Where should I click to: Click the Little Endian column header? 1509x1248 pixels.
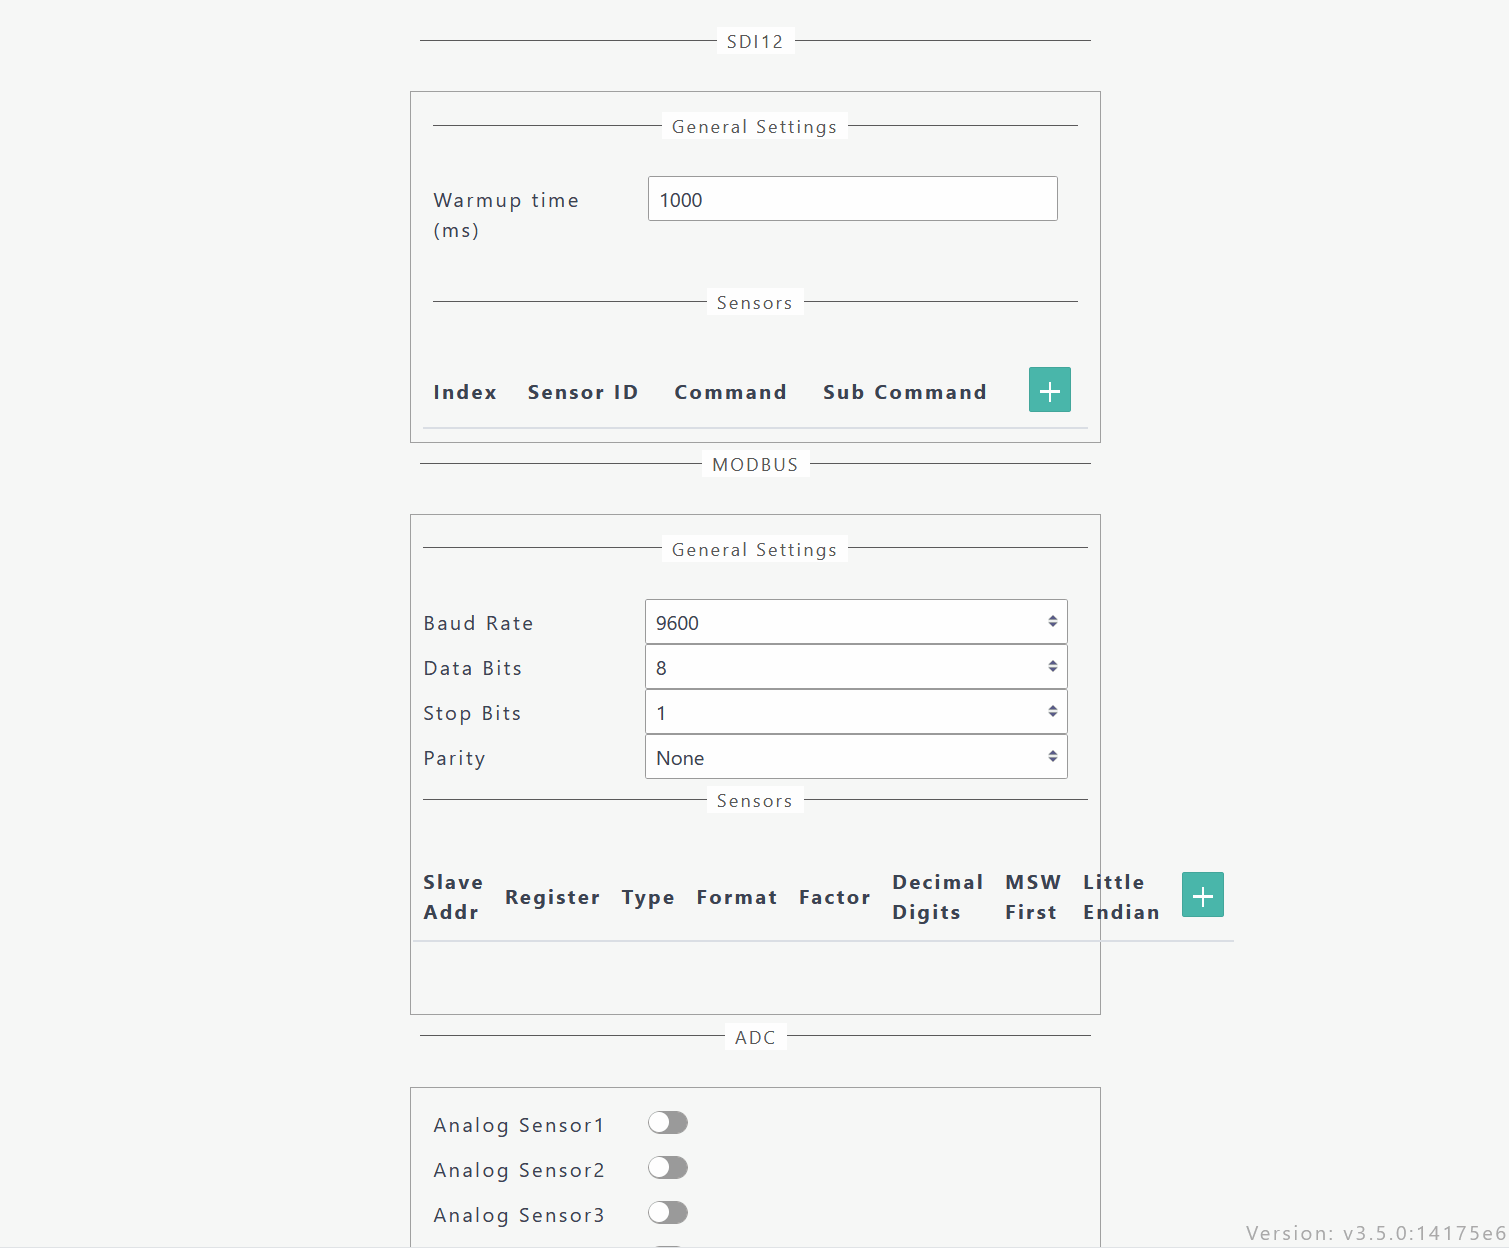point(1120,897)
